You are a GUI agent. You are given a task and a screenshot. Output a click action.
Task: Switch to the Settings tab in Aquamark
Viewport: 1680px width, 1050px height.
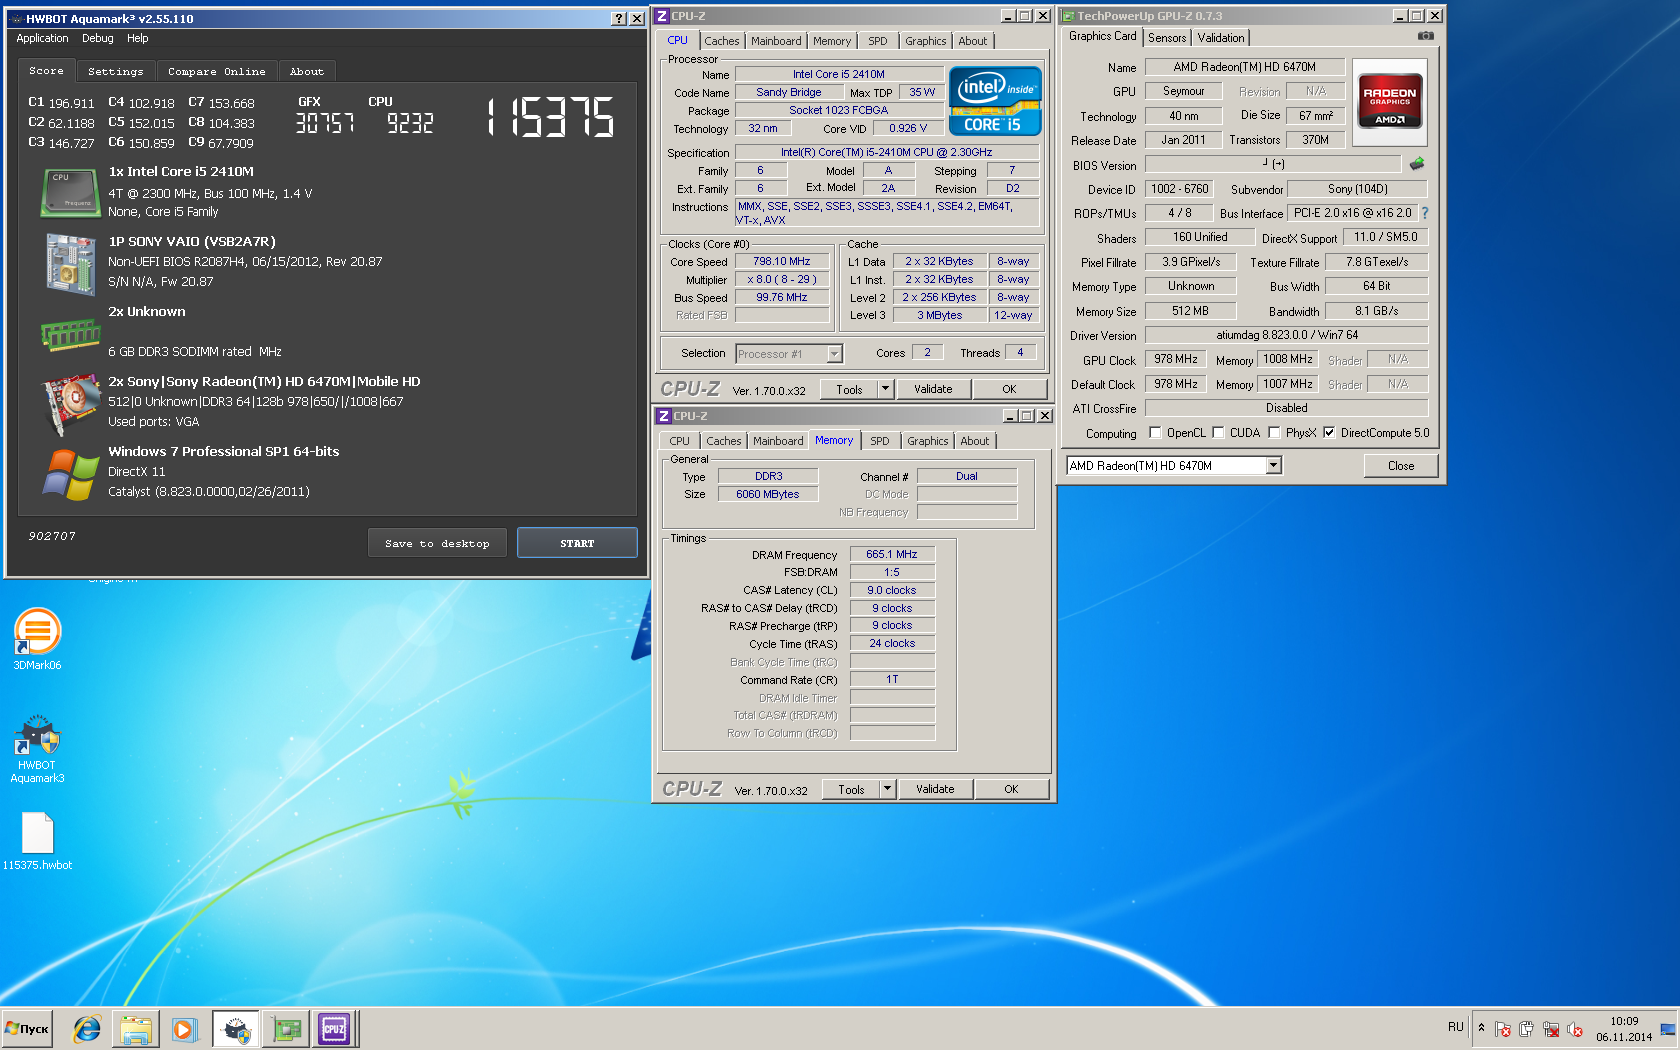pyautogui.click(x=115, y=72)
